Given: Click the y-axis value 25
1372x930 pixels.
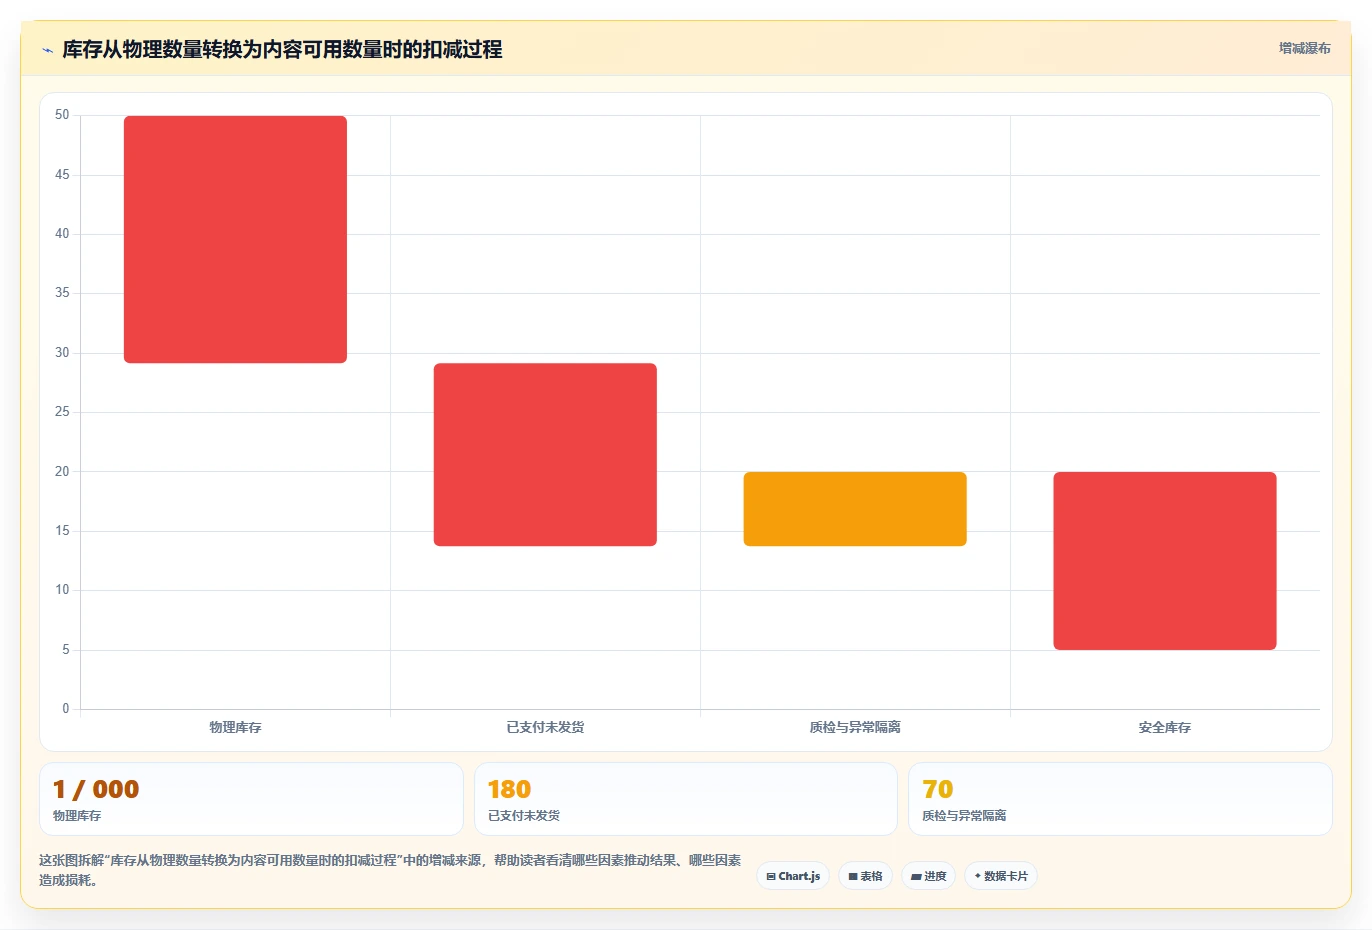Looking at the screenshot, I should click(62, 412).
